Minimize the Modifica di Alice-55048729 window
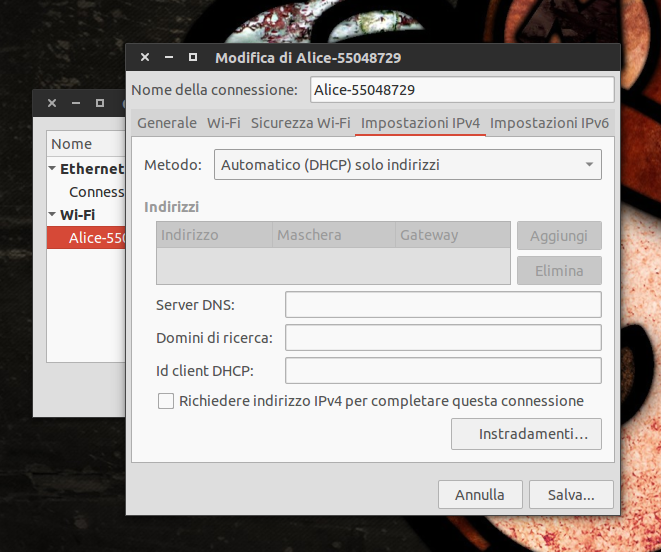 (x=169, y=57)
